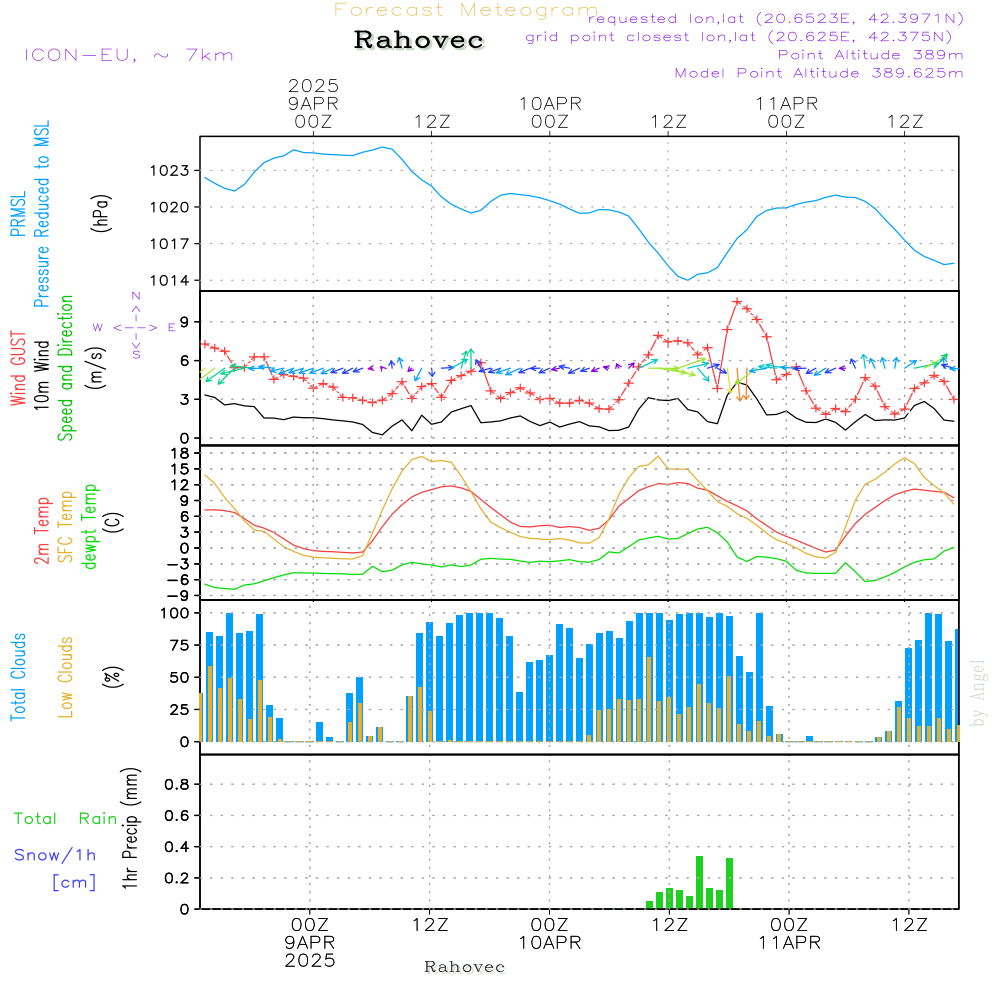Viewport: 1000px width, 1000px height.
Task: Click the 'by Angel' credit text
Action: coord(978,693)
